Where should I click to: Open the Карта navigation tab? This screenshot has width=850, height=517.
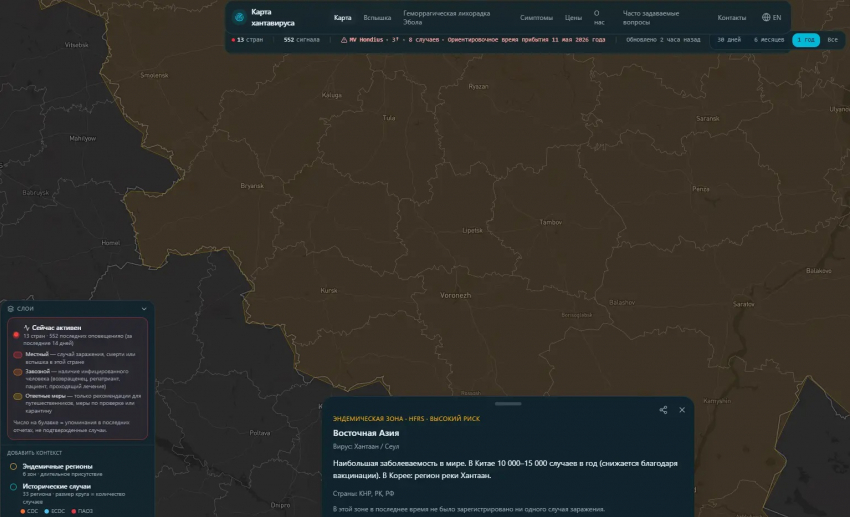click(343, 18)
